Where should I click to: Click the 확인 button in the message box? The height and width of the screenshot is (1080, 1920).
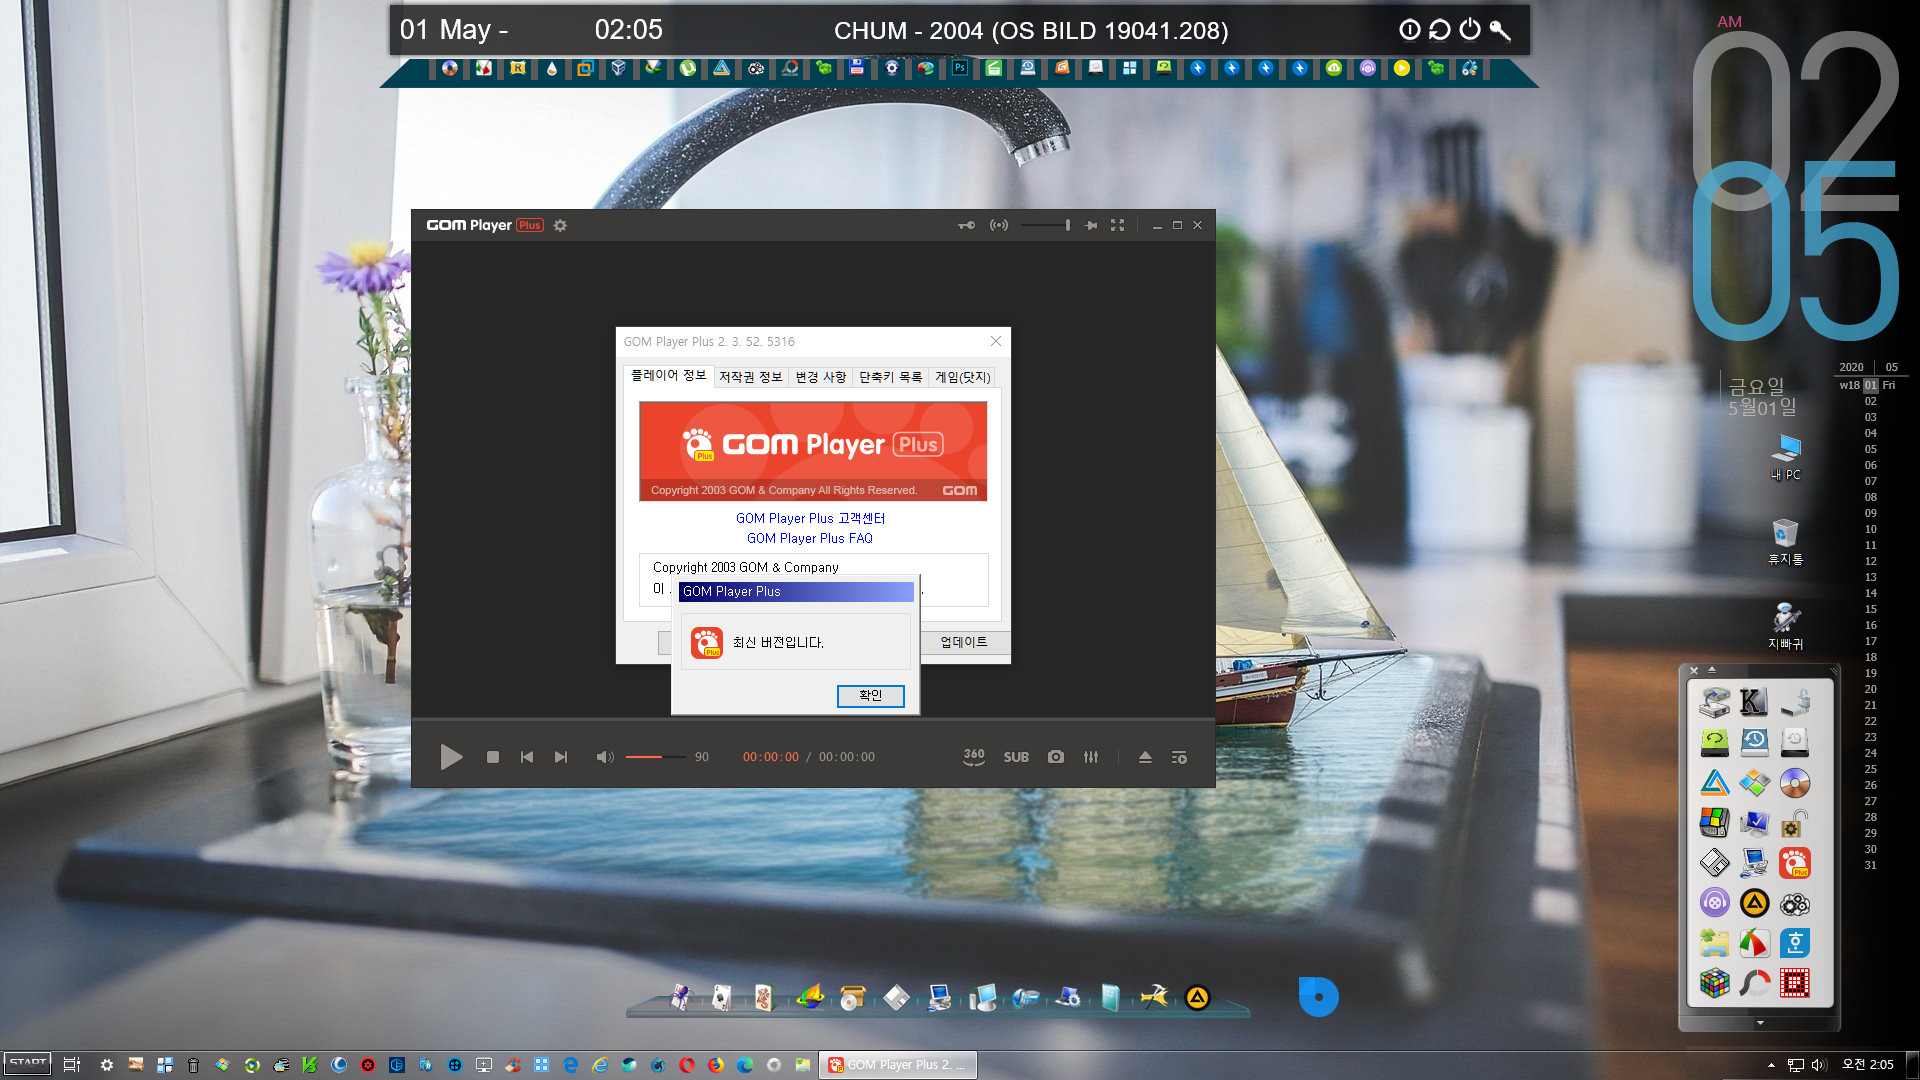tap(870, 695)
